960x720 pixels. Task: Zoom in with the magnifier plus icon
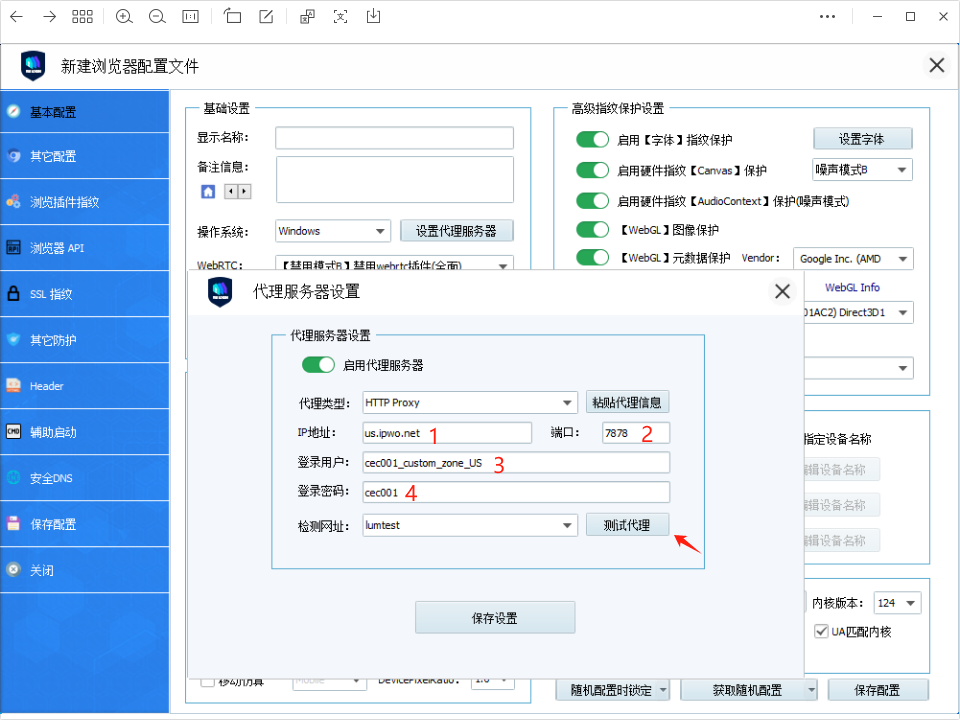click(x=124, y=17)
